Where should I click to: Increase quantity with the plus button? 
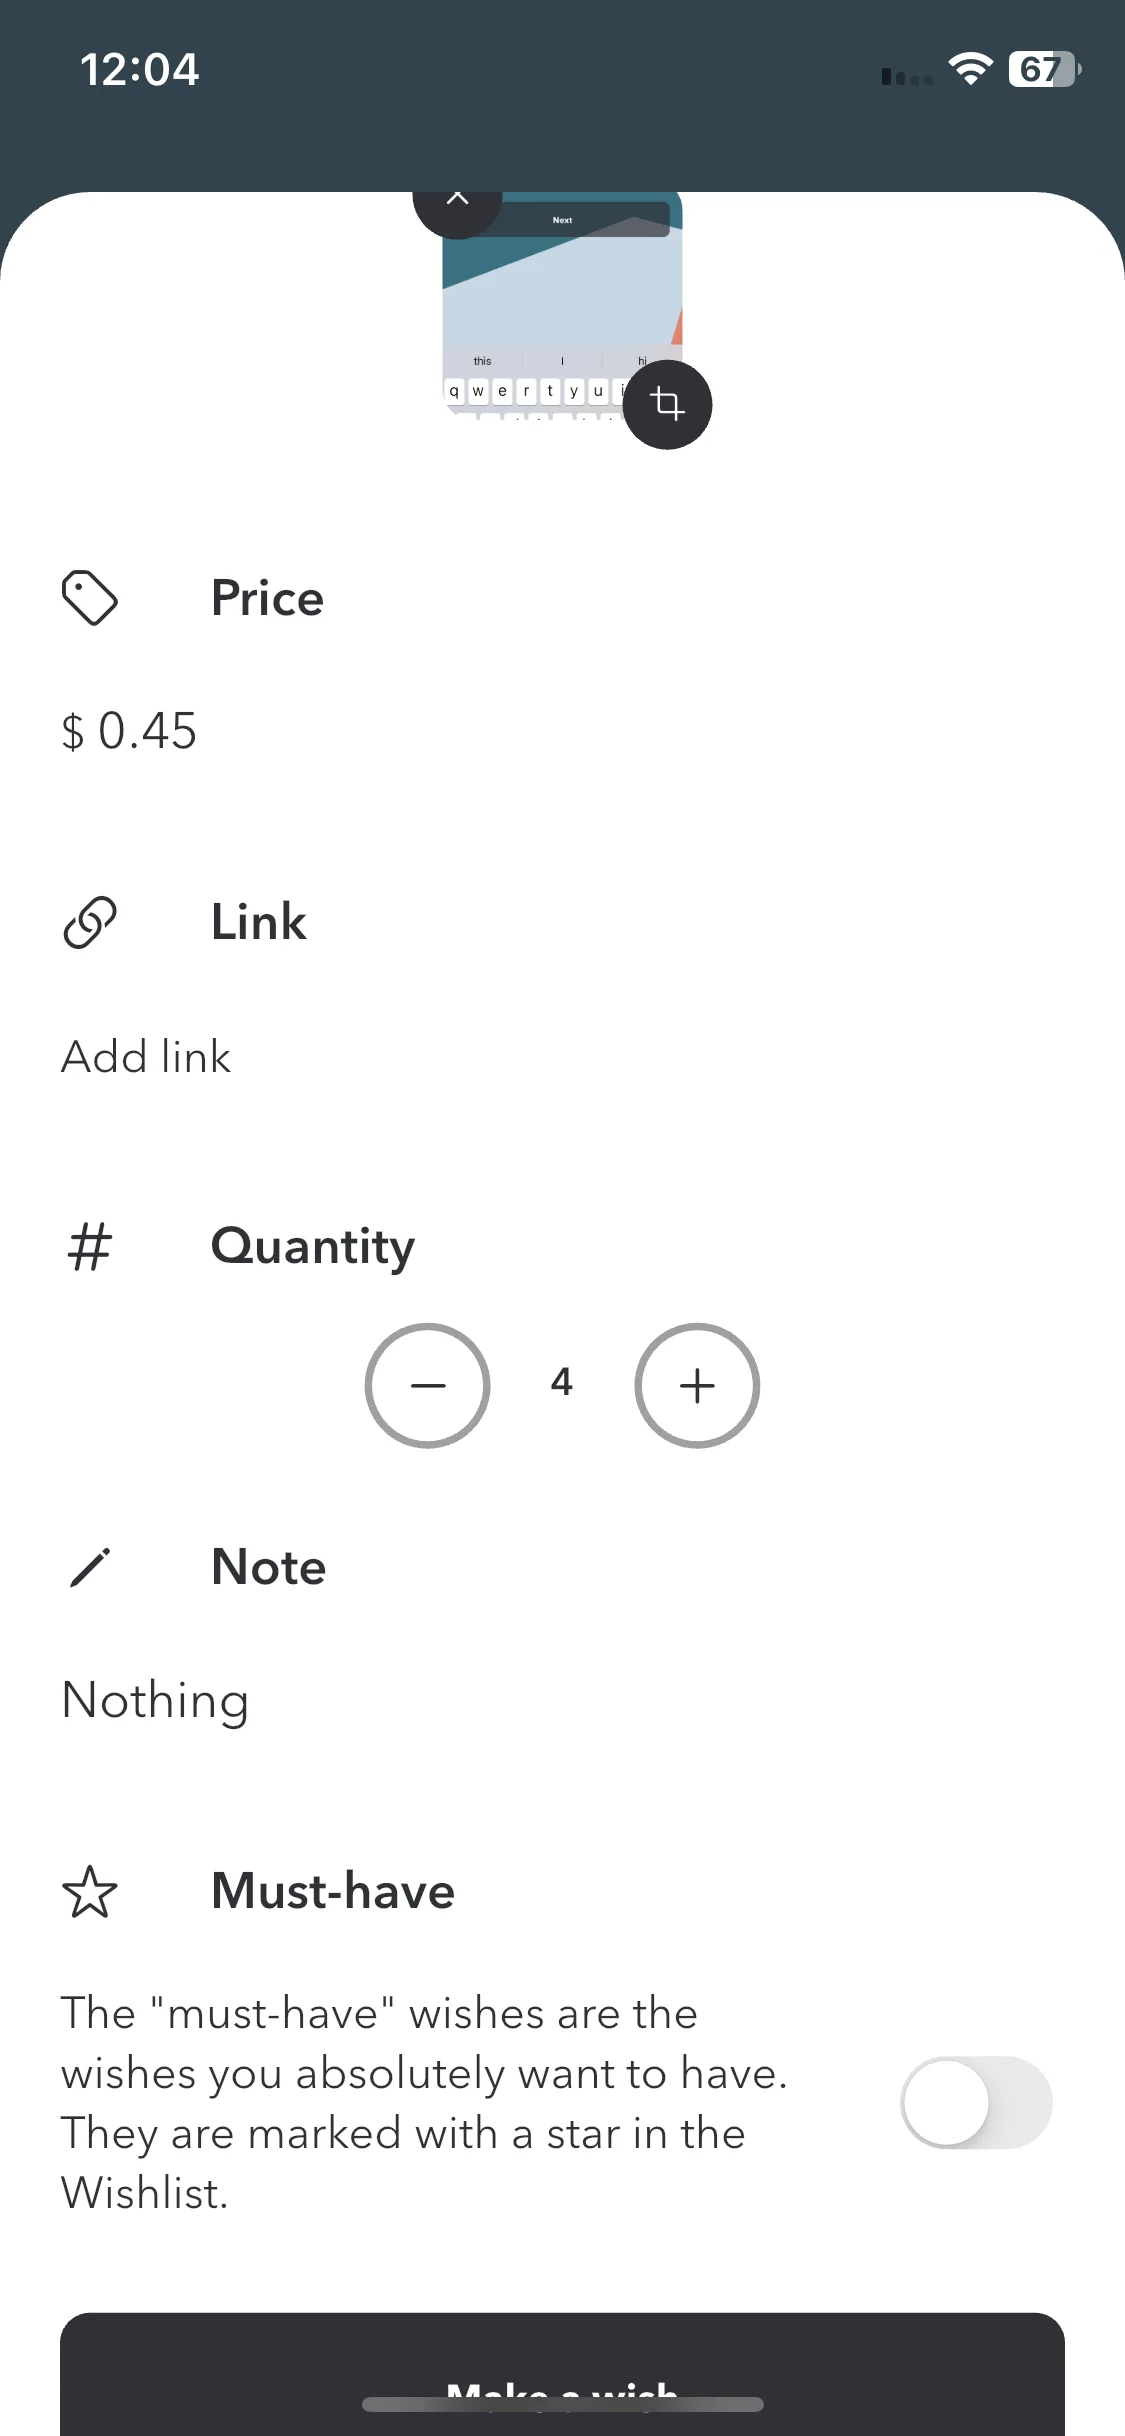pyautogui.click(x=697, y=1385)
